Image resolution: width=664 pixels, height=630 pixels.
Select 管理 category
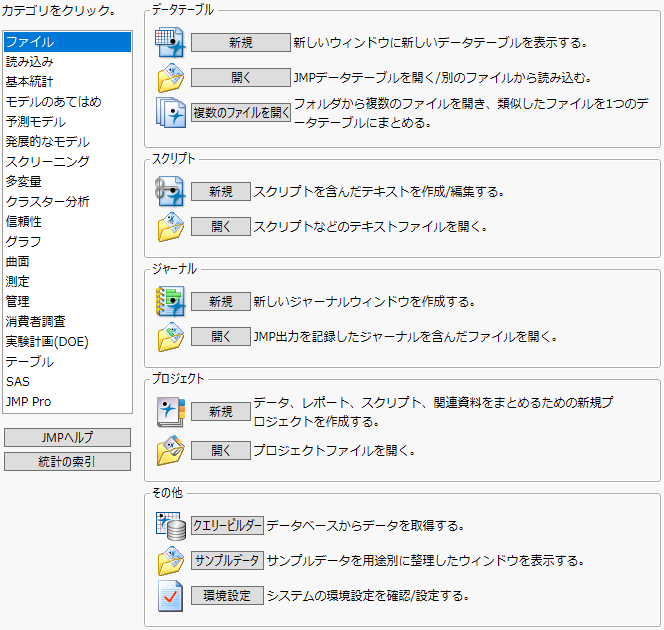coord(67,301)
